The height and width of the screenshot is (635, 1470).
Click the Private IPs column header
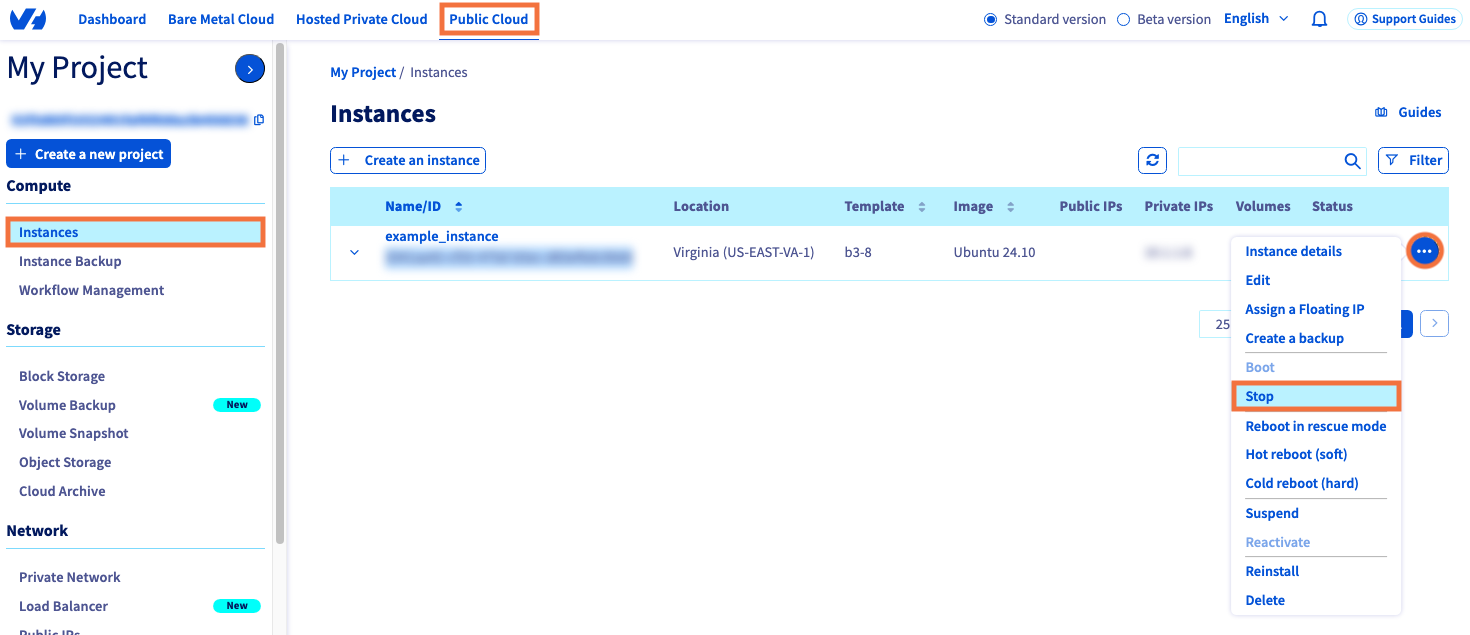(1179, 207)
